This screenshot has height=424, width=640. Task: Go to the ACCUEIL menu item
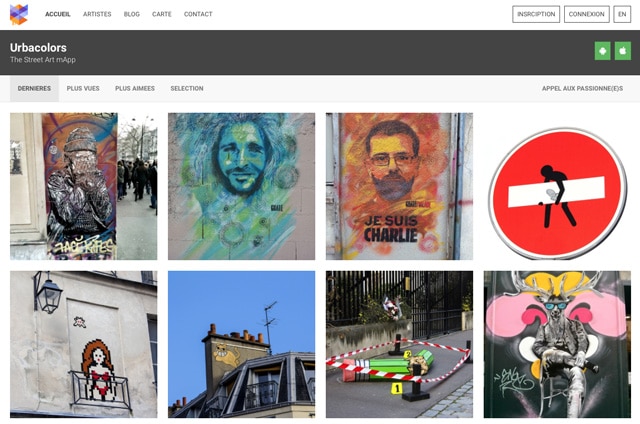coord(58,14)
